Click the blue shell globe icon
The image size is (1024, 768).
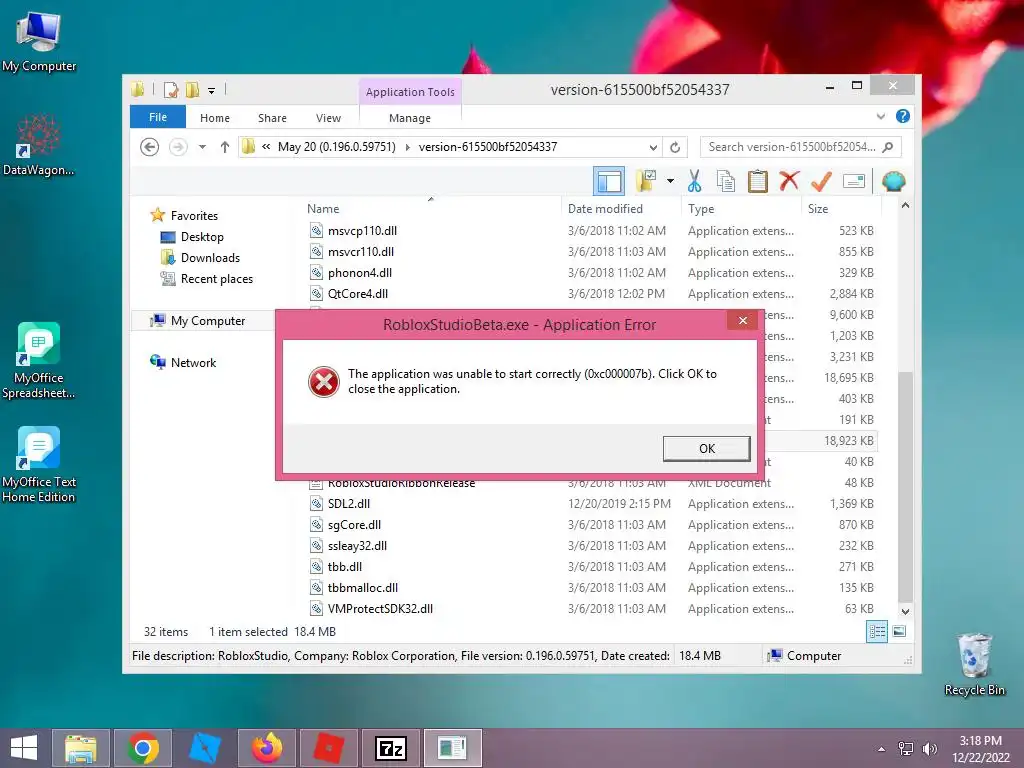tap(893, 181)
